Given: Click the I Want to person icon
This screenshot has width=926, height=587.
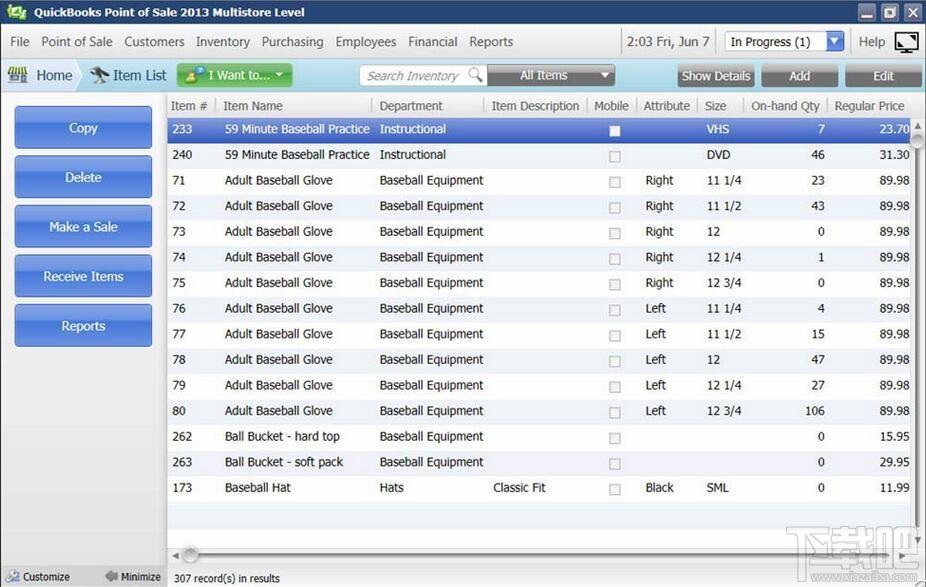Looking at the screenshot, I should 194,75.
